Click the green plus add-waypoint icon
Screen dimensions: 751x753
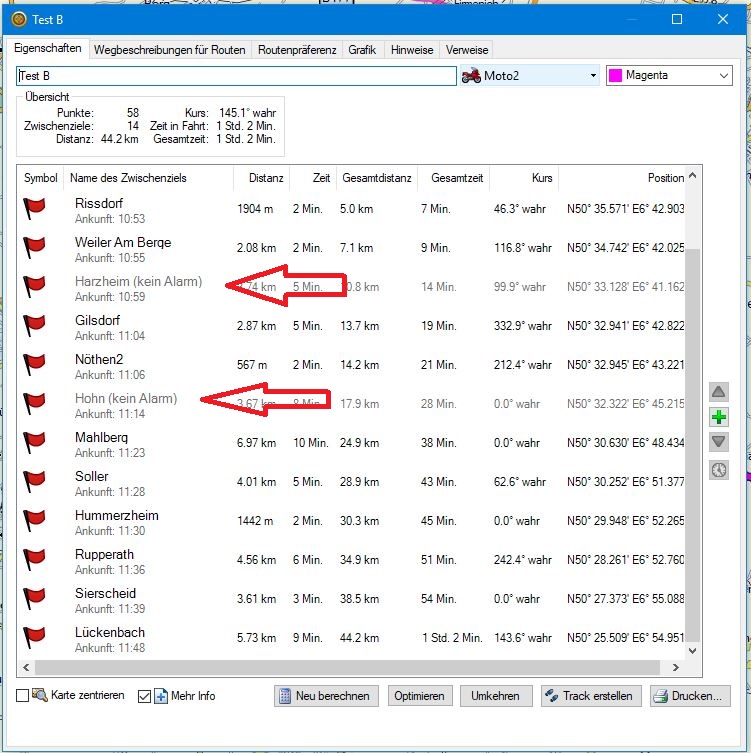(x=718, y=417)
